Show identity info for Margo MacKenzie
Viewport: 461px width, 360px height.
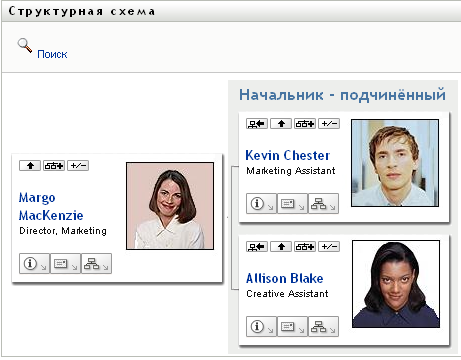pyautogui.click(x=34, y=264)
